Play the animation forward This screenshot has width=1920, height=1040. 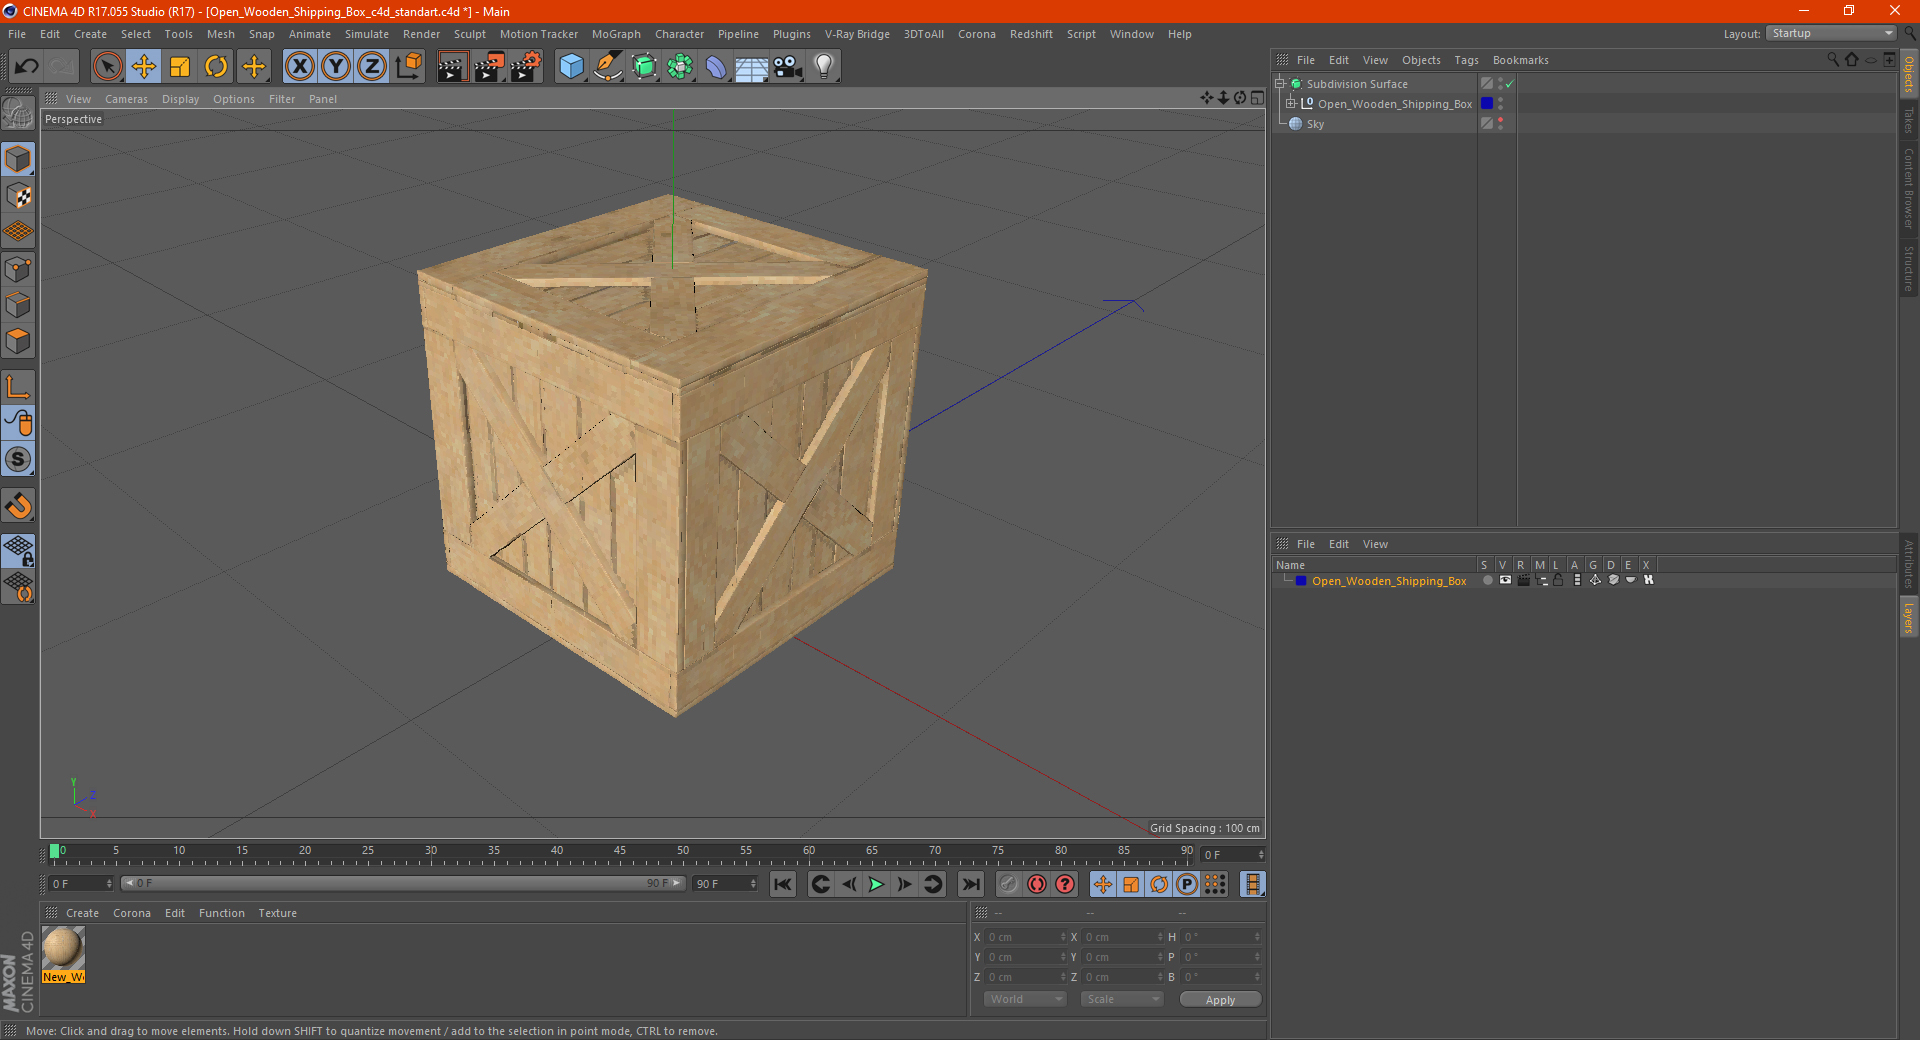pos(876,884)
